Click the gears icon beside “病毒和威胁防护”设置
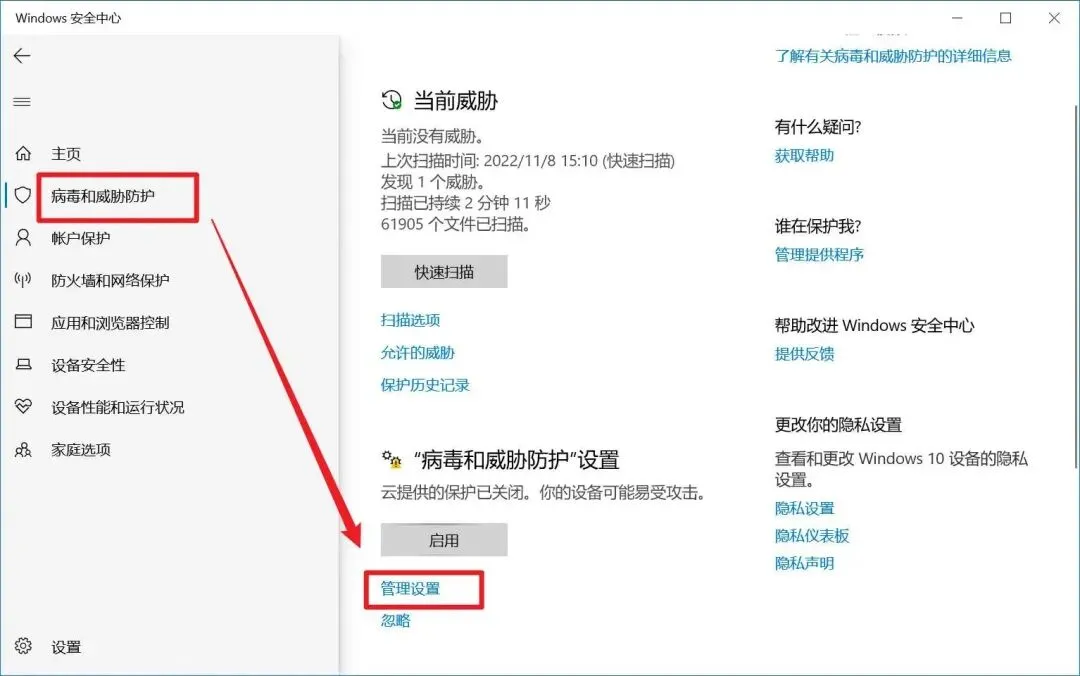Viewport: 1080px width, 676px height. point(391,460)
